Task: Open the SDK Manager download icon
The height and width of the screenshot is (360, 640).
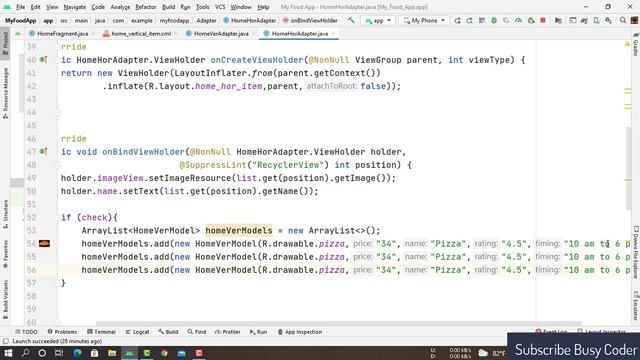Action: (x=609, y=20)
